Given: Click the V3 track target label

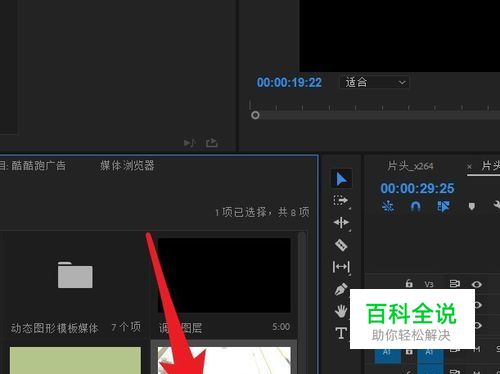Looking at the screenshot, I should [x=429, y=284].
